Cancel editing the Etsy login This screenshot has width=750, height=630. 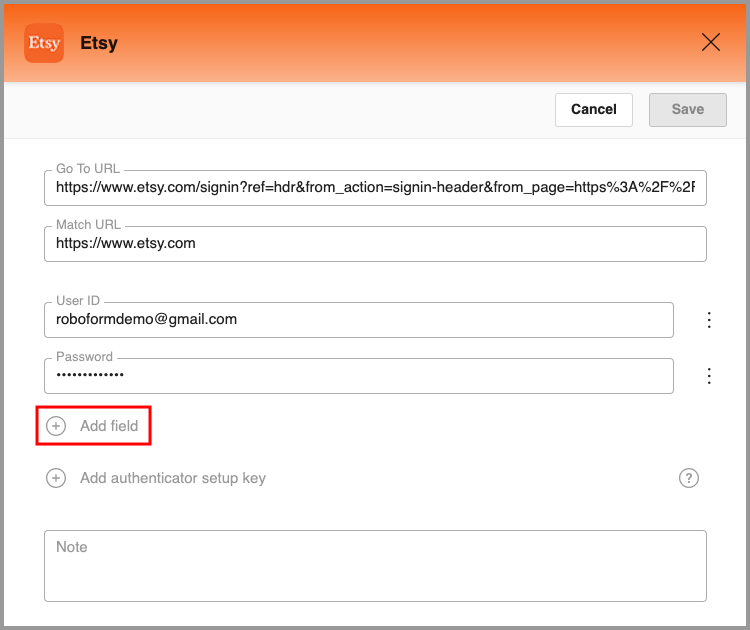pos(594,110)
